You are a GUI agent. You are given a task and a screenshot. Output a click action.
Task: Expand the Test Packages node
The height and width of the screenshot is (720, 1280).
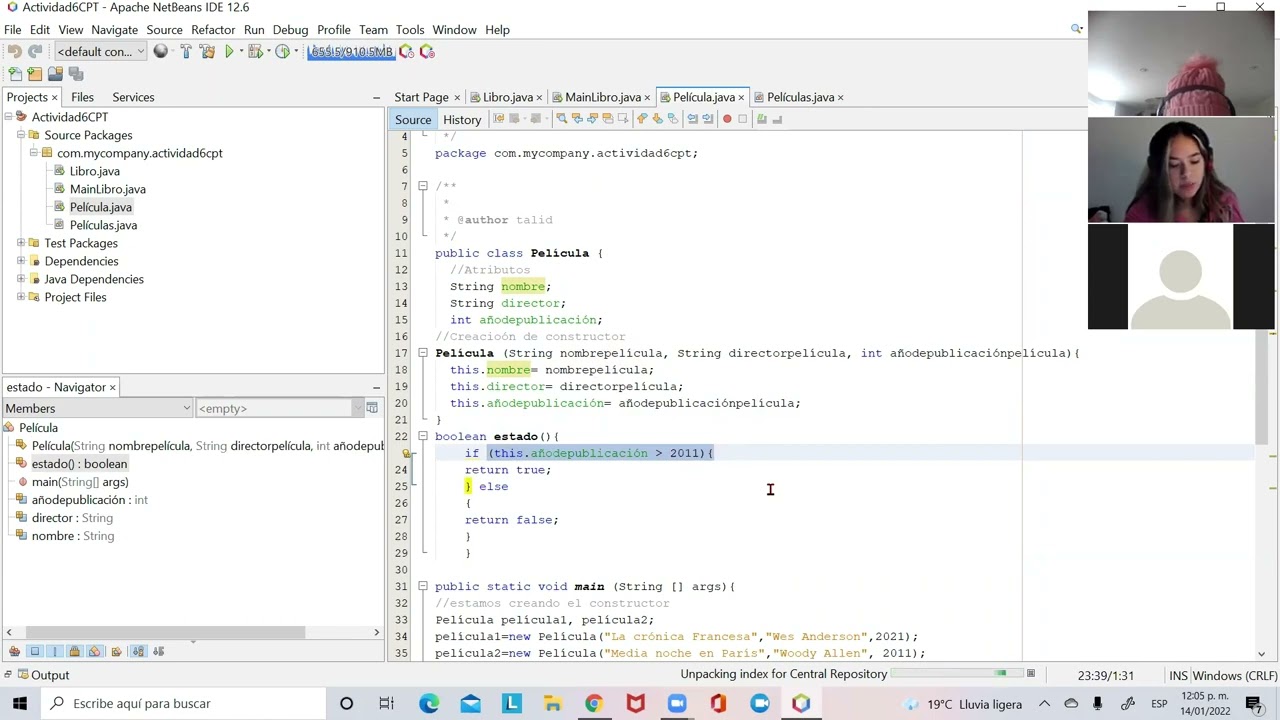[21, 243]
